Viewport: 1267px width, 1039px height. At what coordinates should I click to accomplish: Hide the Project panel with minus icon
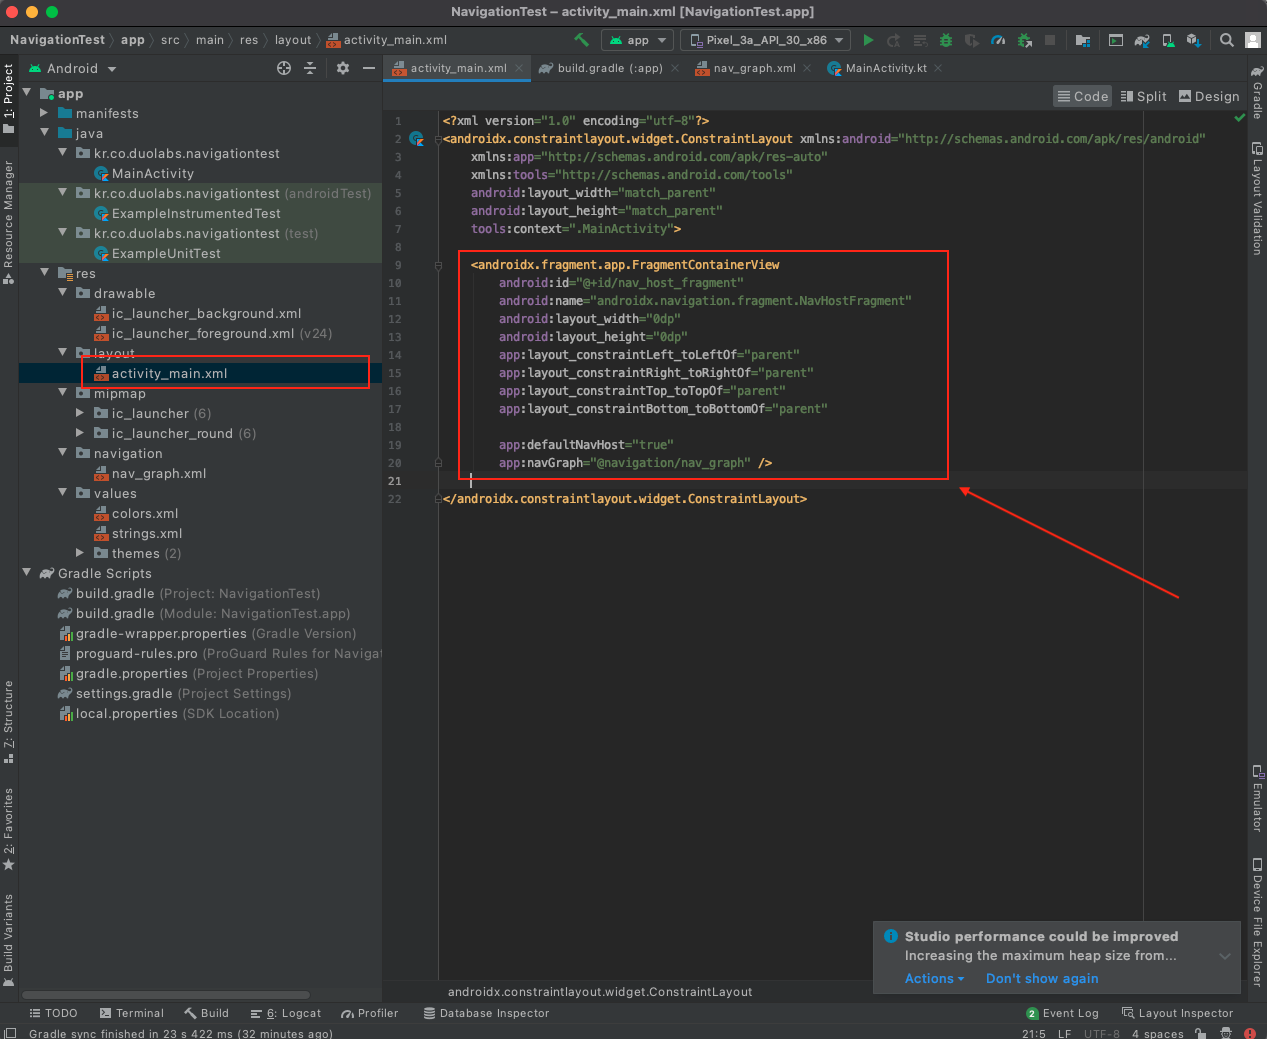pyautogui.click(x=369, y=68)
